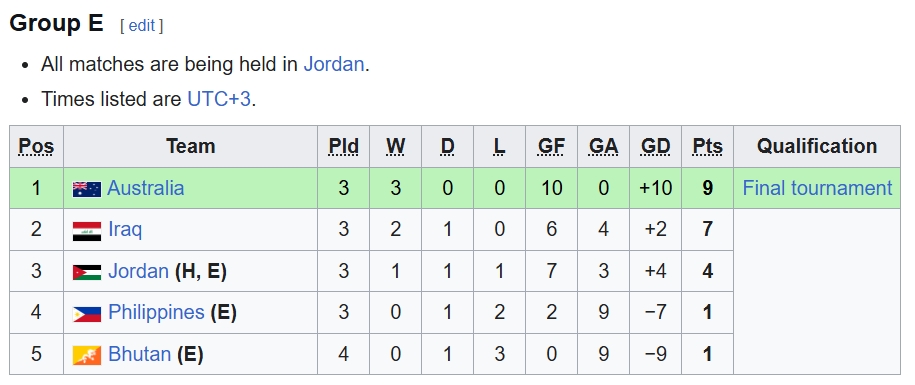Open the edit link for Group E

[142, 26]
